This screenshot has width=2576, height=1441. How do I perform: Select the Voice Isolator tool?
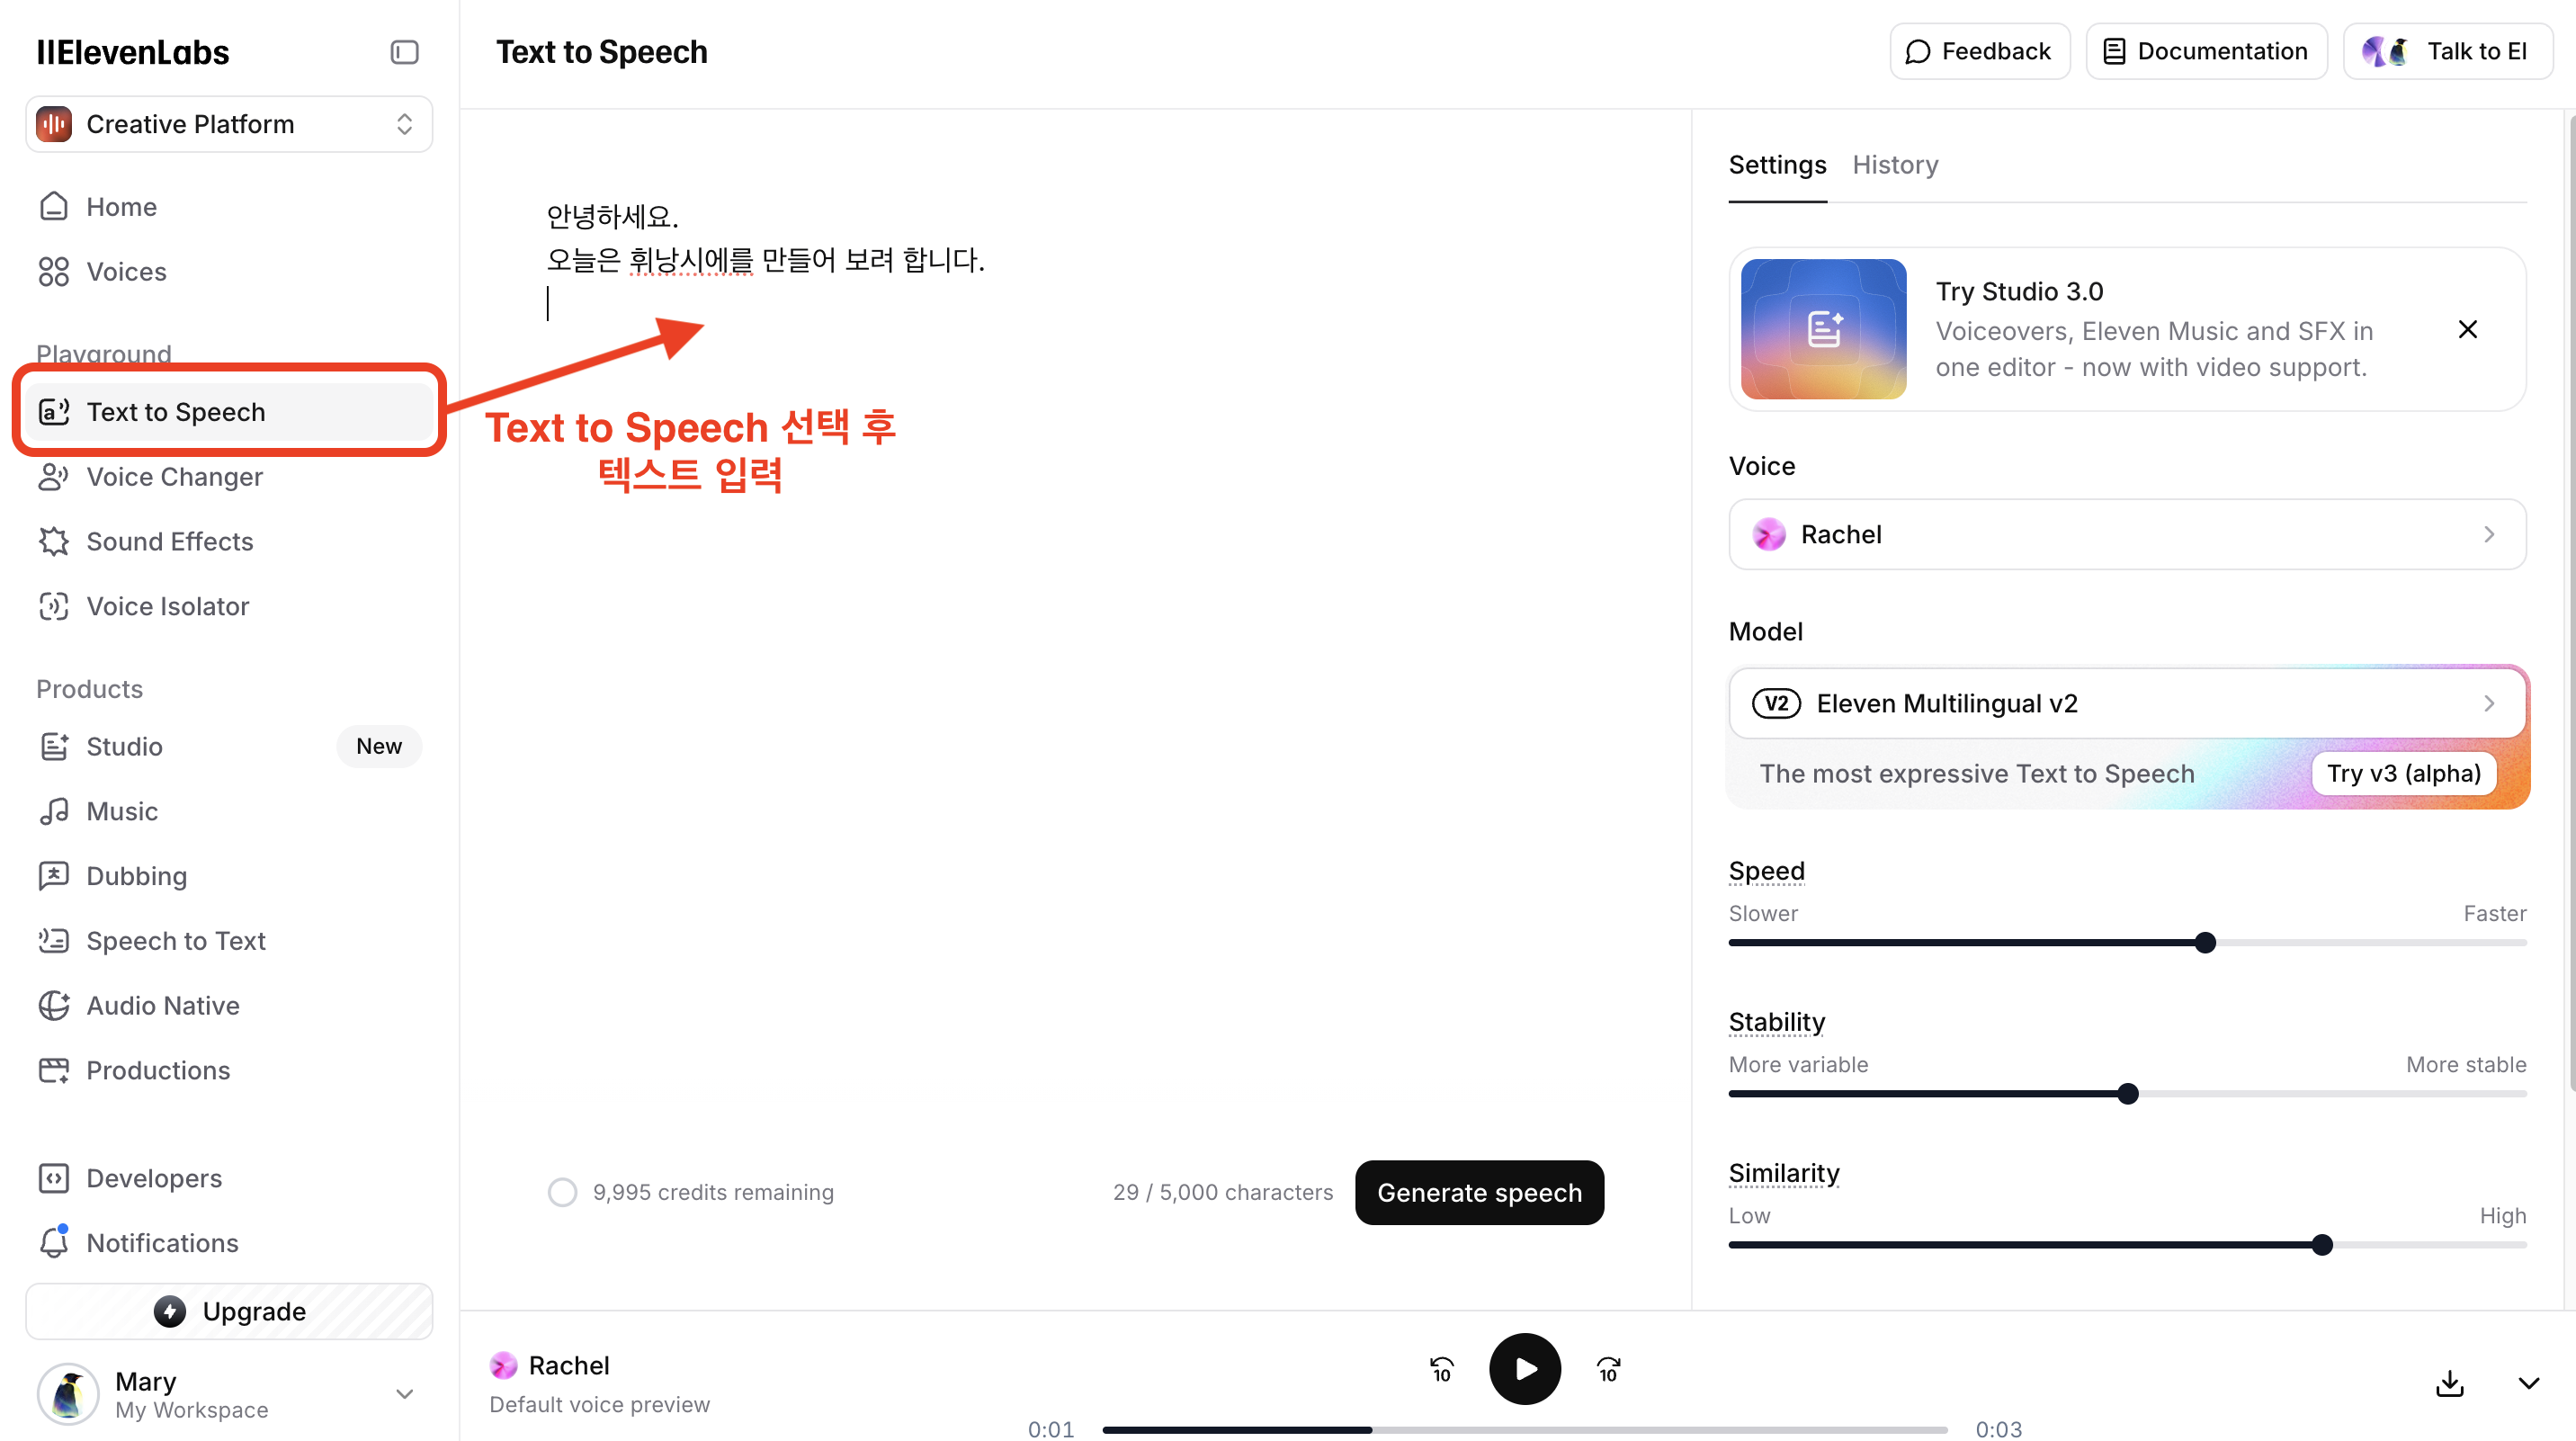click(54, 606)
